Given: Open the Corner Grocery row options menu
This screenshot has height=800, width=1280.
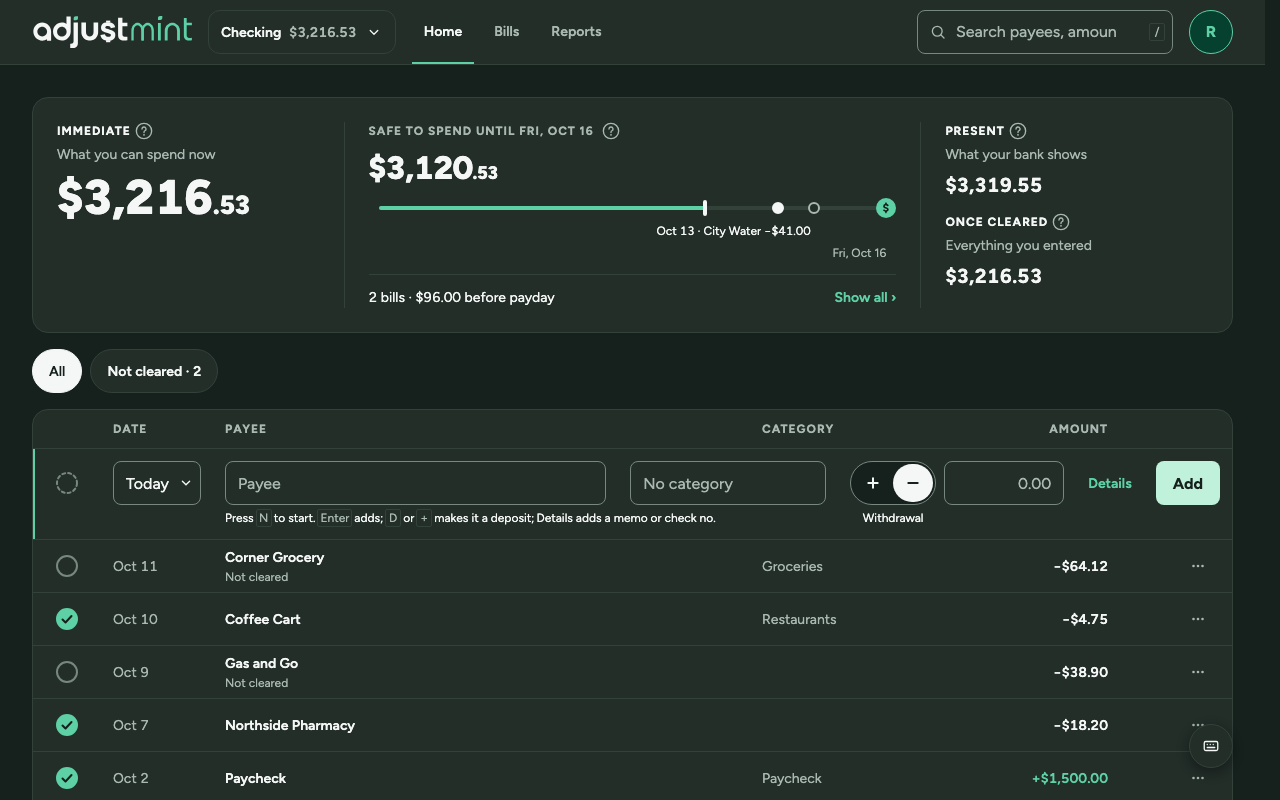Looking at the screenshot, I should pos(1198,566).
